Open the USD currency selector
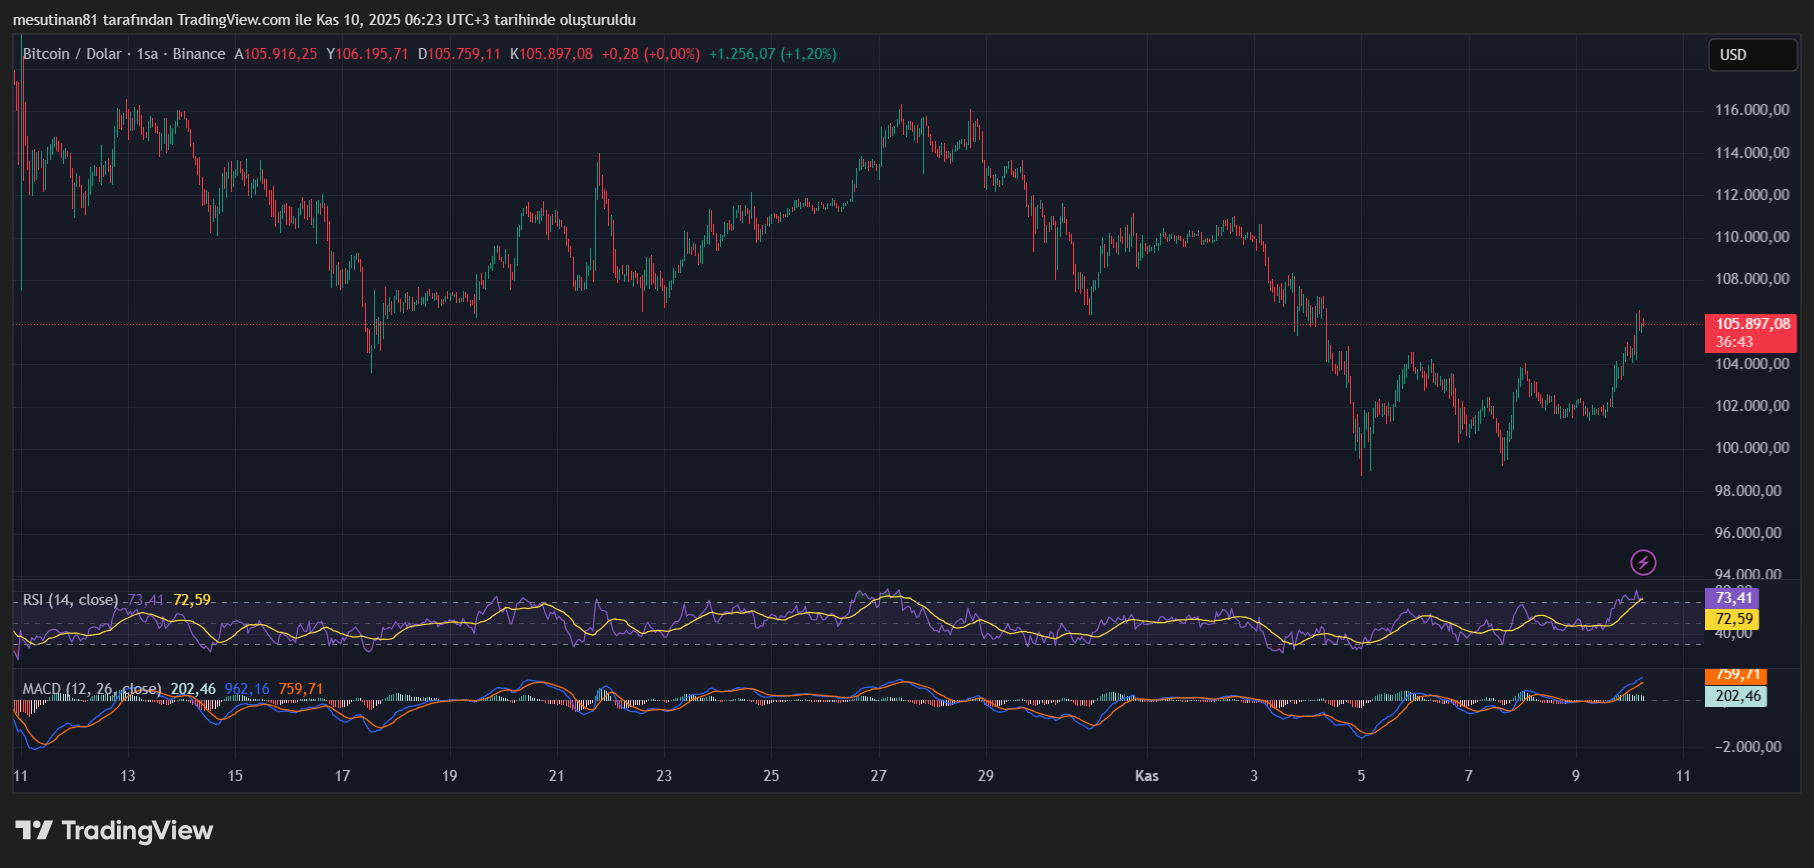This screenshot has height=868, width=1814. tap(1751, 55)
